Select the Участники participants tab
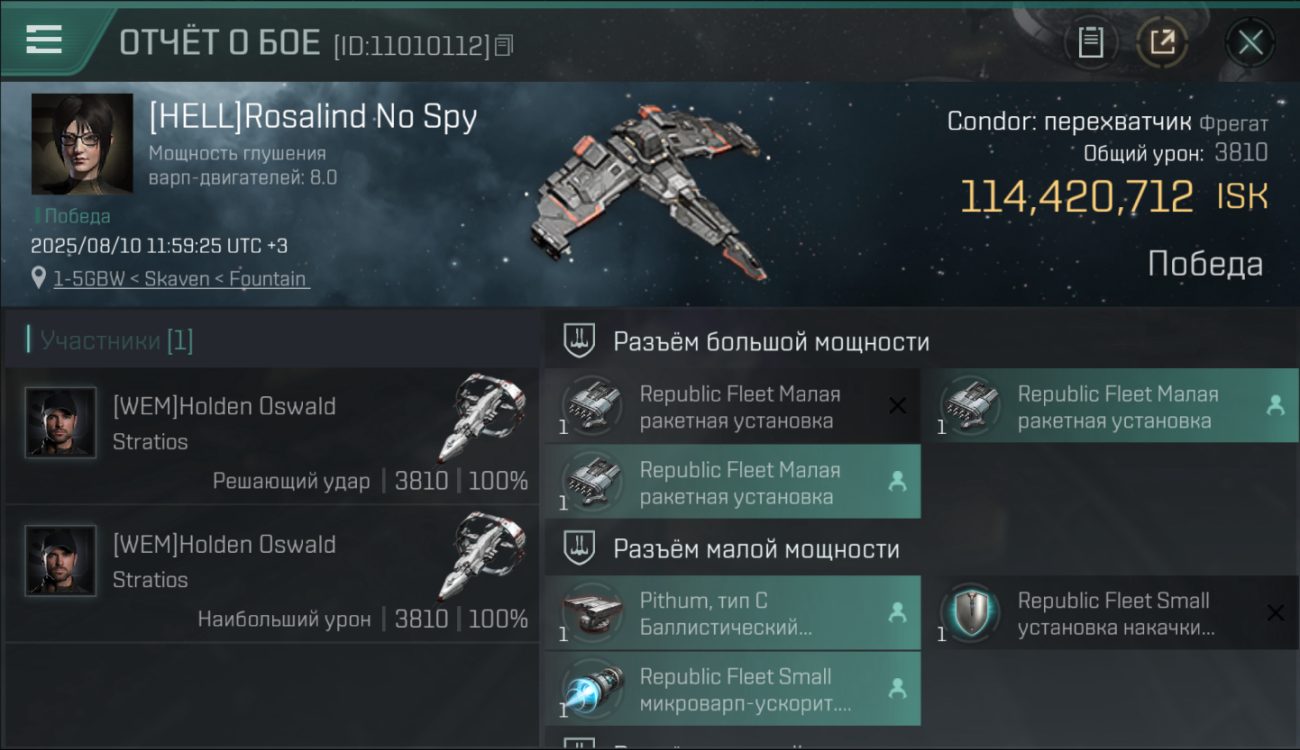 [x=110, y=341]
